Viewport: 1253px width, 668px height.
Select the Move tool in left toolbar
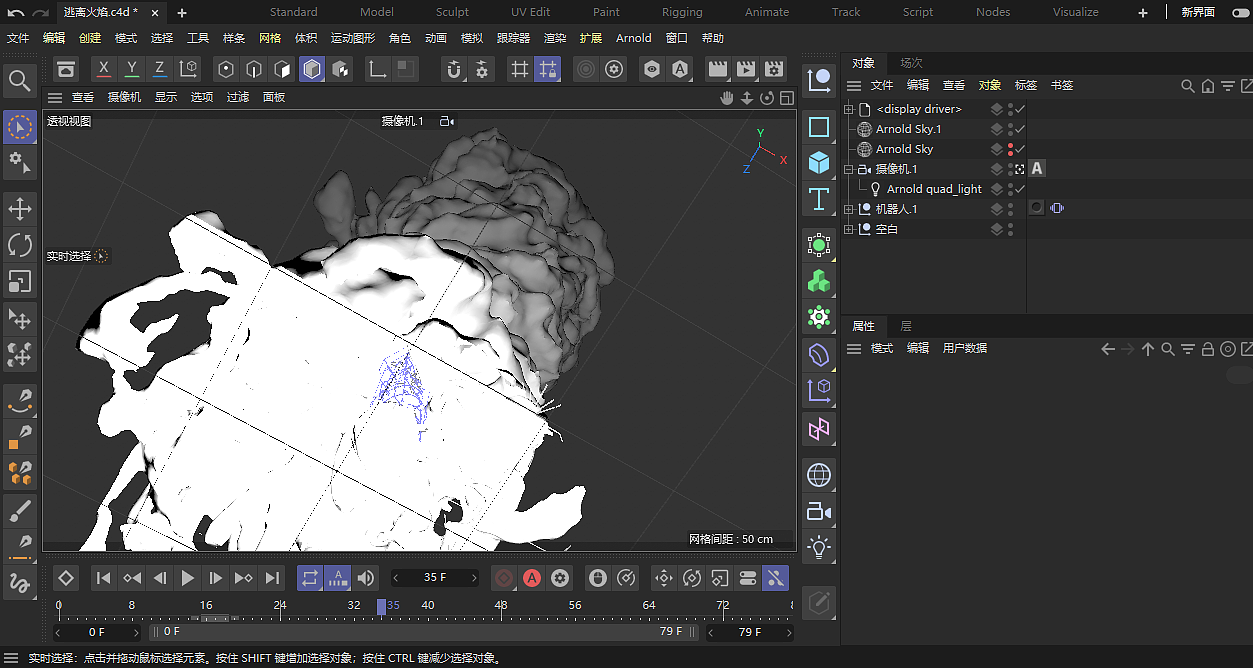click(19, 209)
